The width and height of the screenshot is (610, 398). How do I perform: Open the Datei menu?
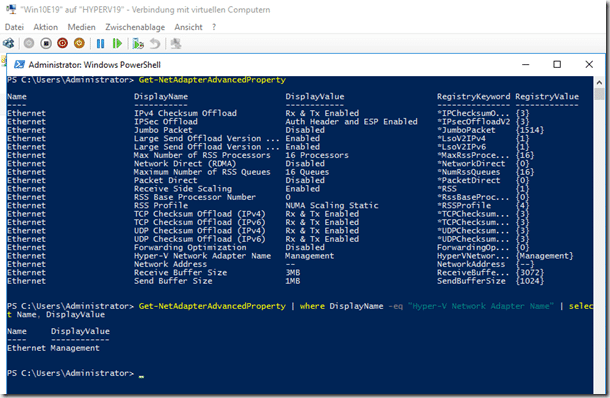coord(14,27)
